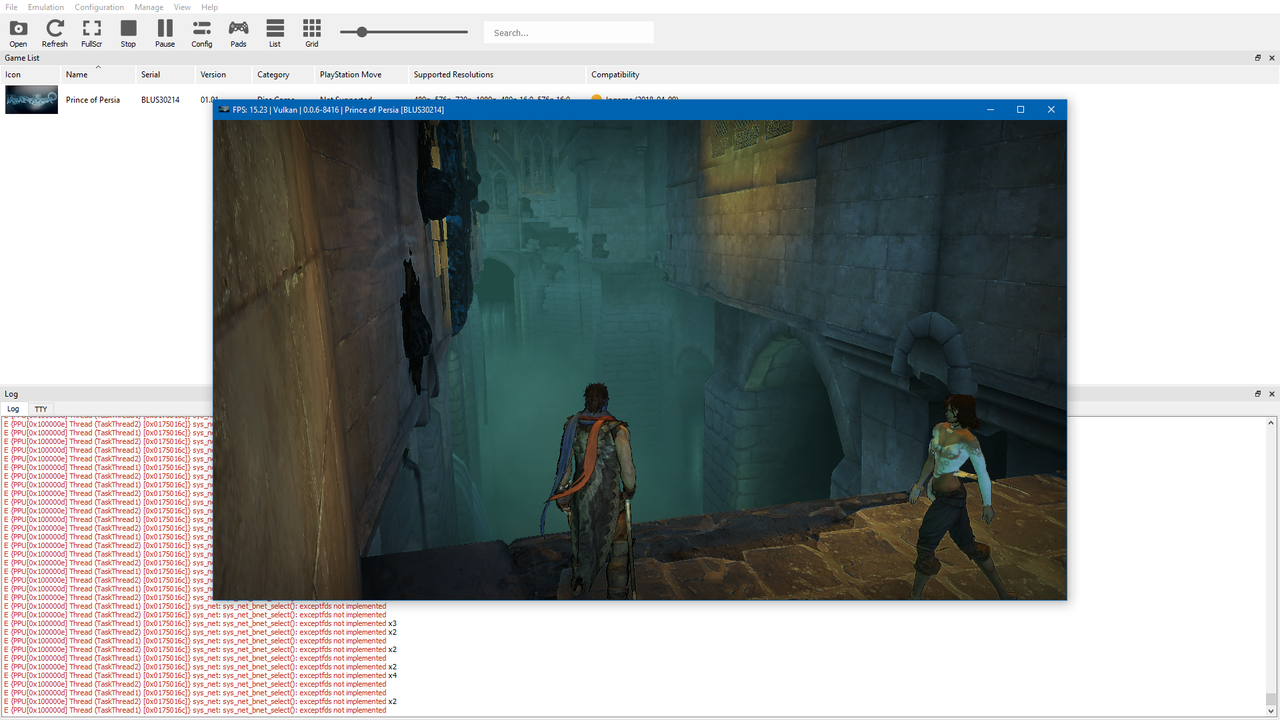Open the Configuration menu
The image size is (1280, 720).
click(x=99, y=7)
